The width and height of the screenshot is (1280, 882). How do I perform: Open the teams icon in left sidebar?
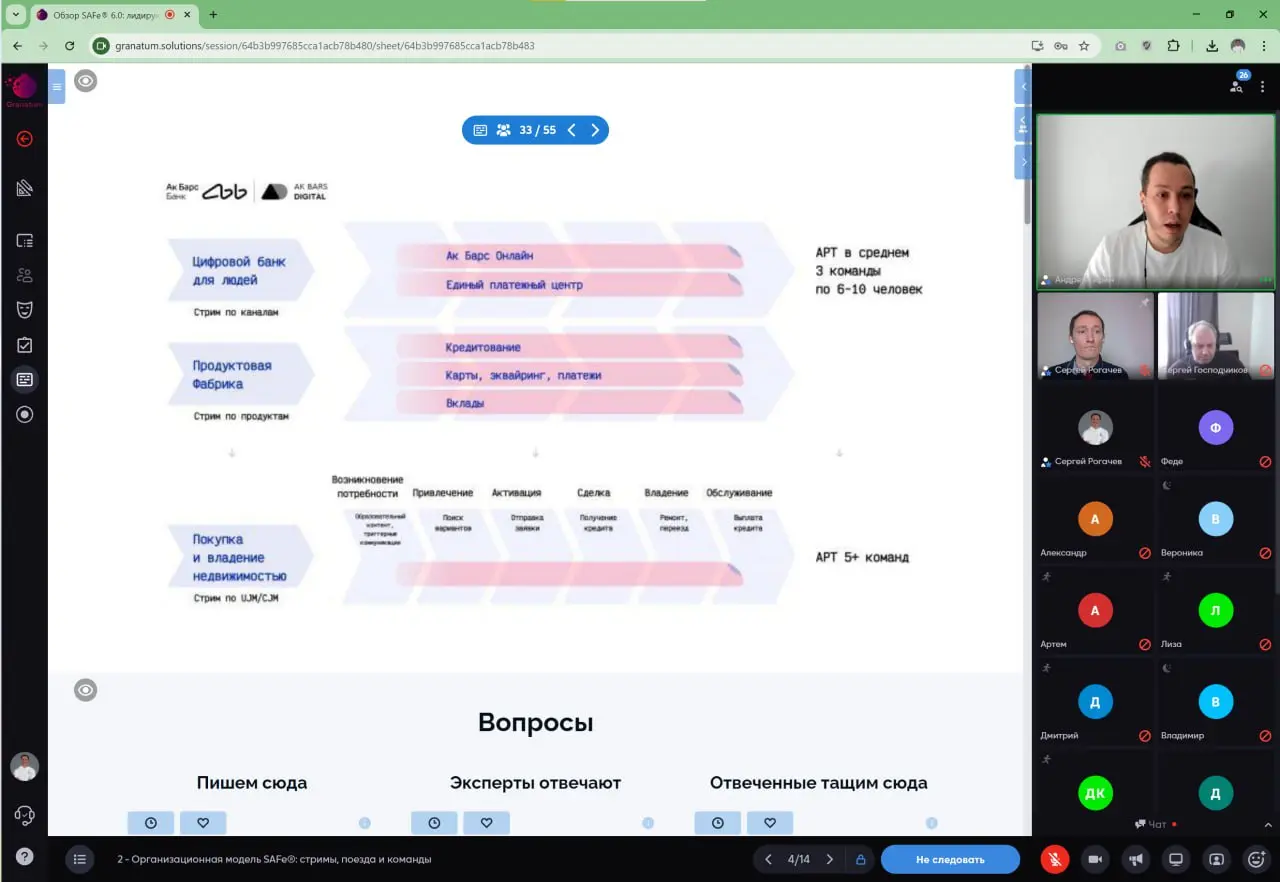(24, 275)
